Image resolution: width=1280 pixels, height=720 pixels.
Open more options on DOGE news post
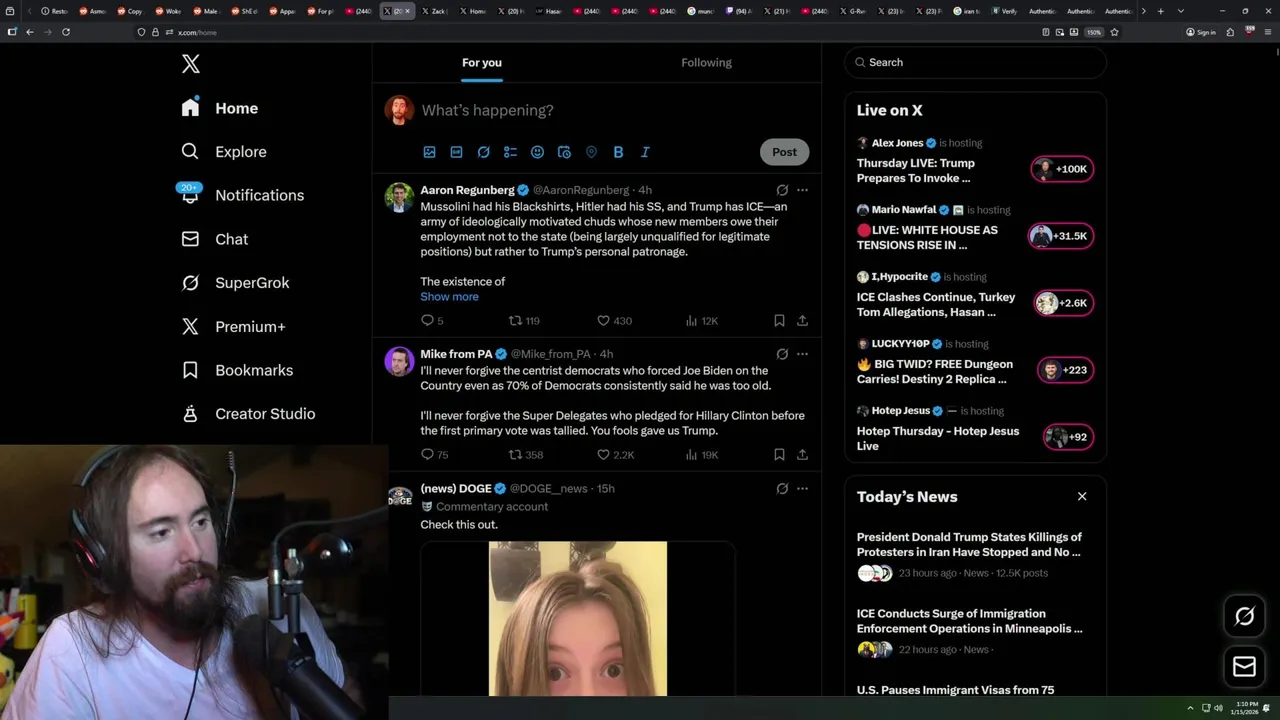[802, 489]
